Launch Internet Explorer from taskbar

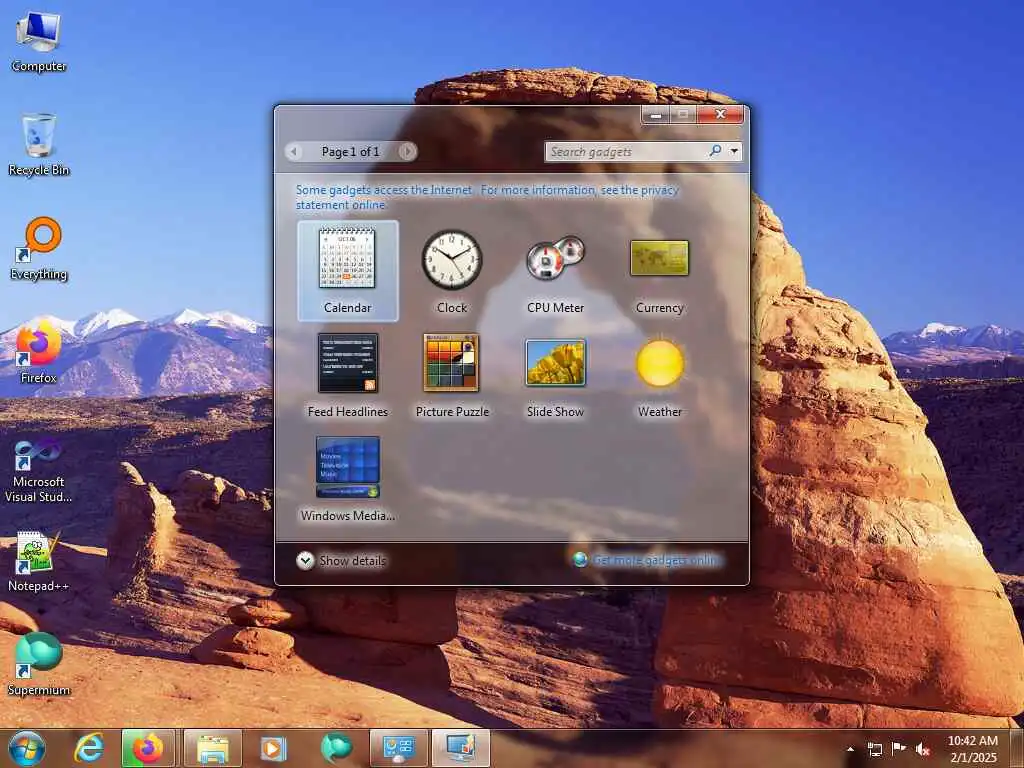pyautogui.click(x=89, y=748)
